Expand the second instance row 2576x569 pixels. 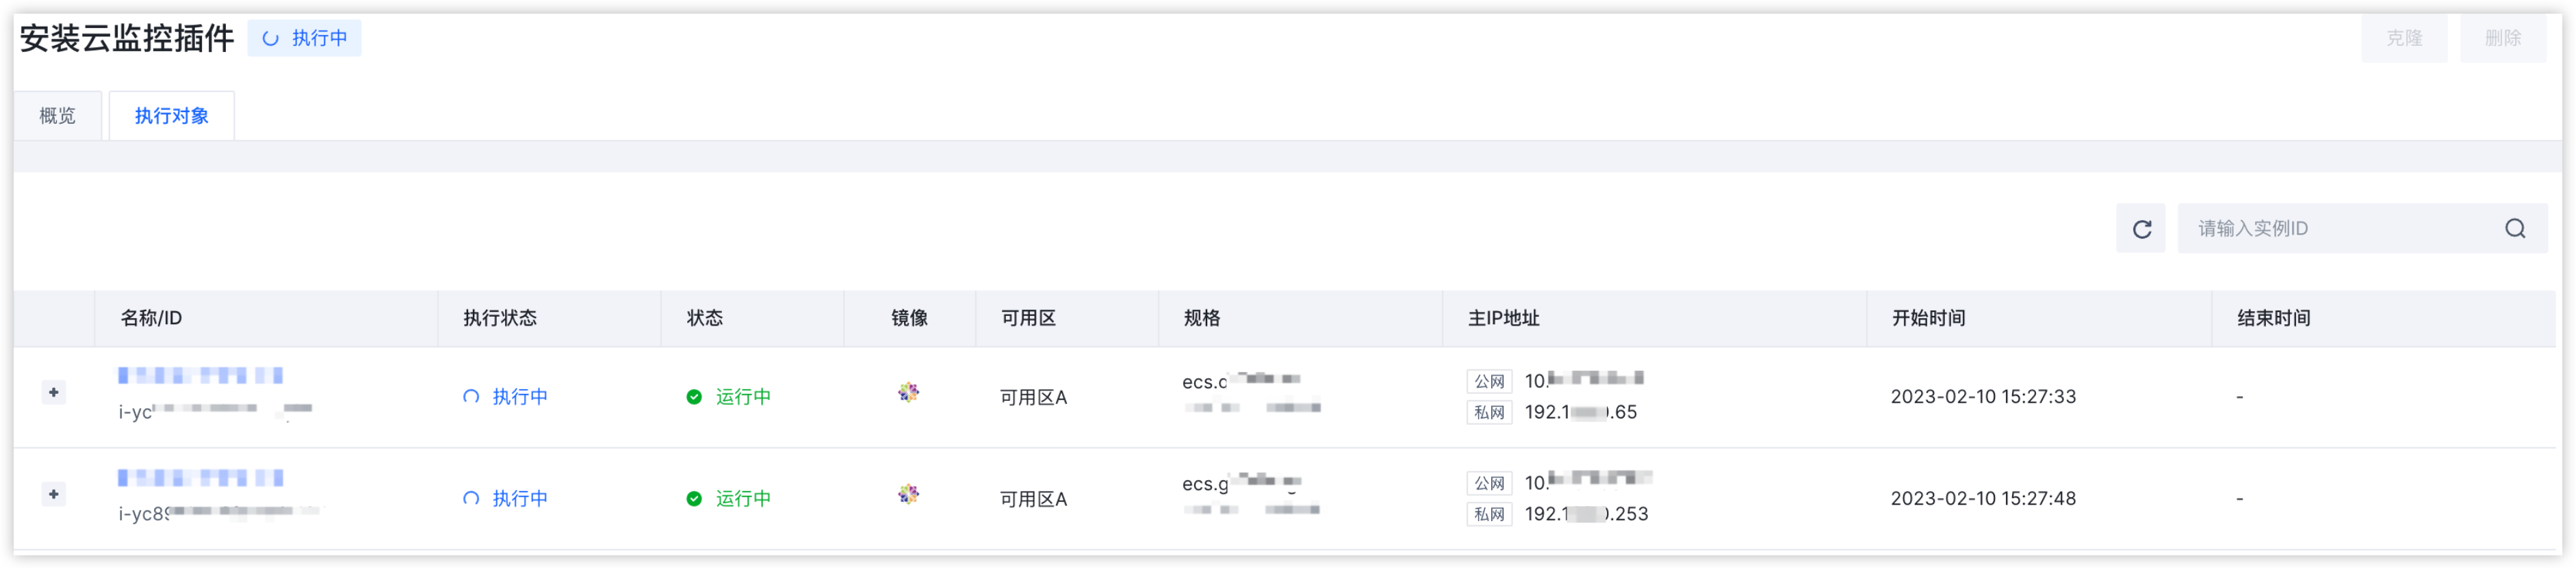point(54,495)
